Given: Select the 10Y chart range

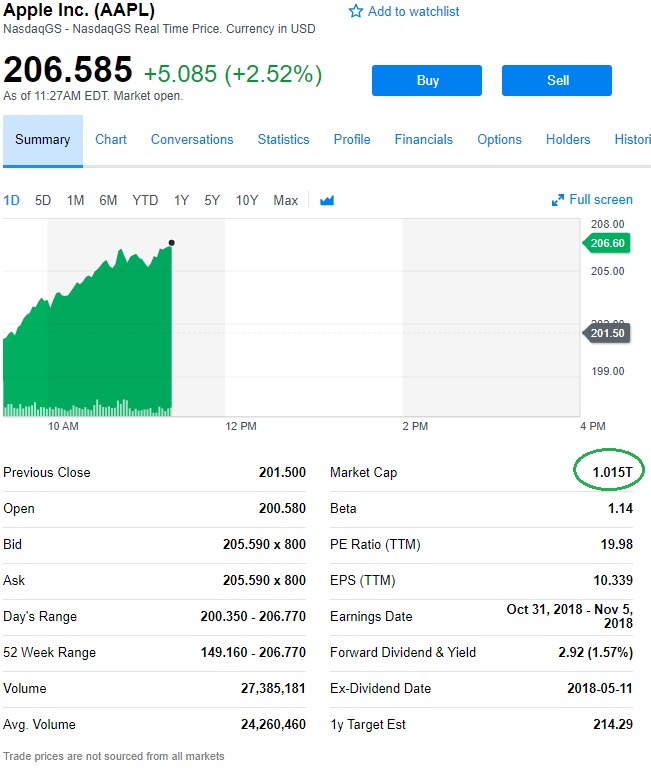Looking at the screenshot, I should (x=247, y=200).
